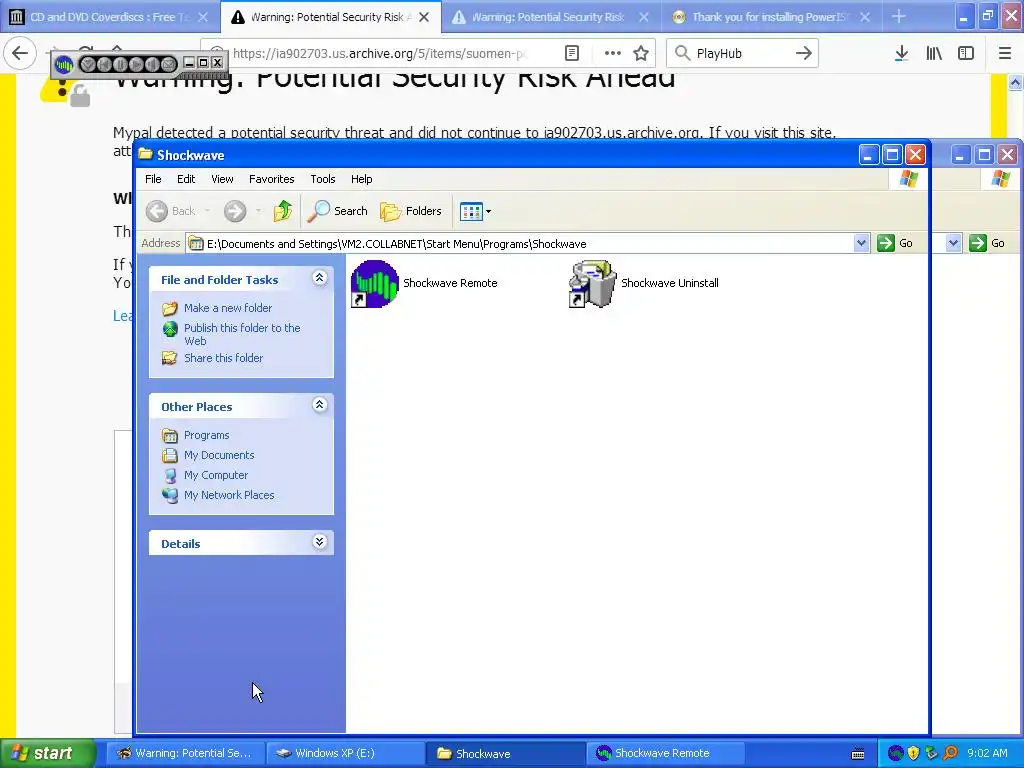Bookmark this page with the star

click(x=641, y=53)
